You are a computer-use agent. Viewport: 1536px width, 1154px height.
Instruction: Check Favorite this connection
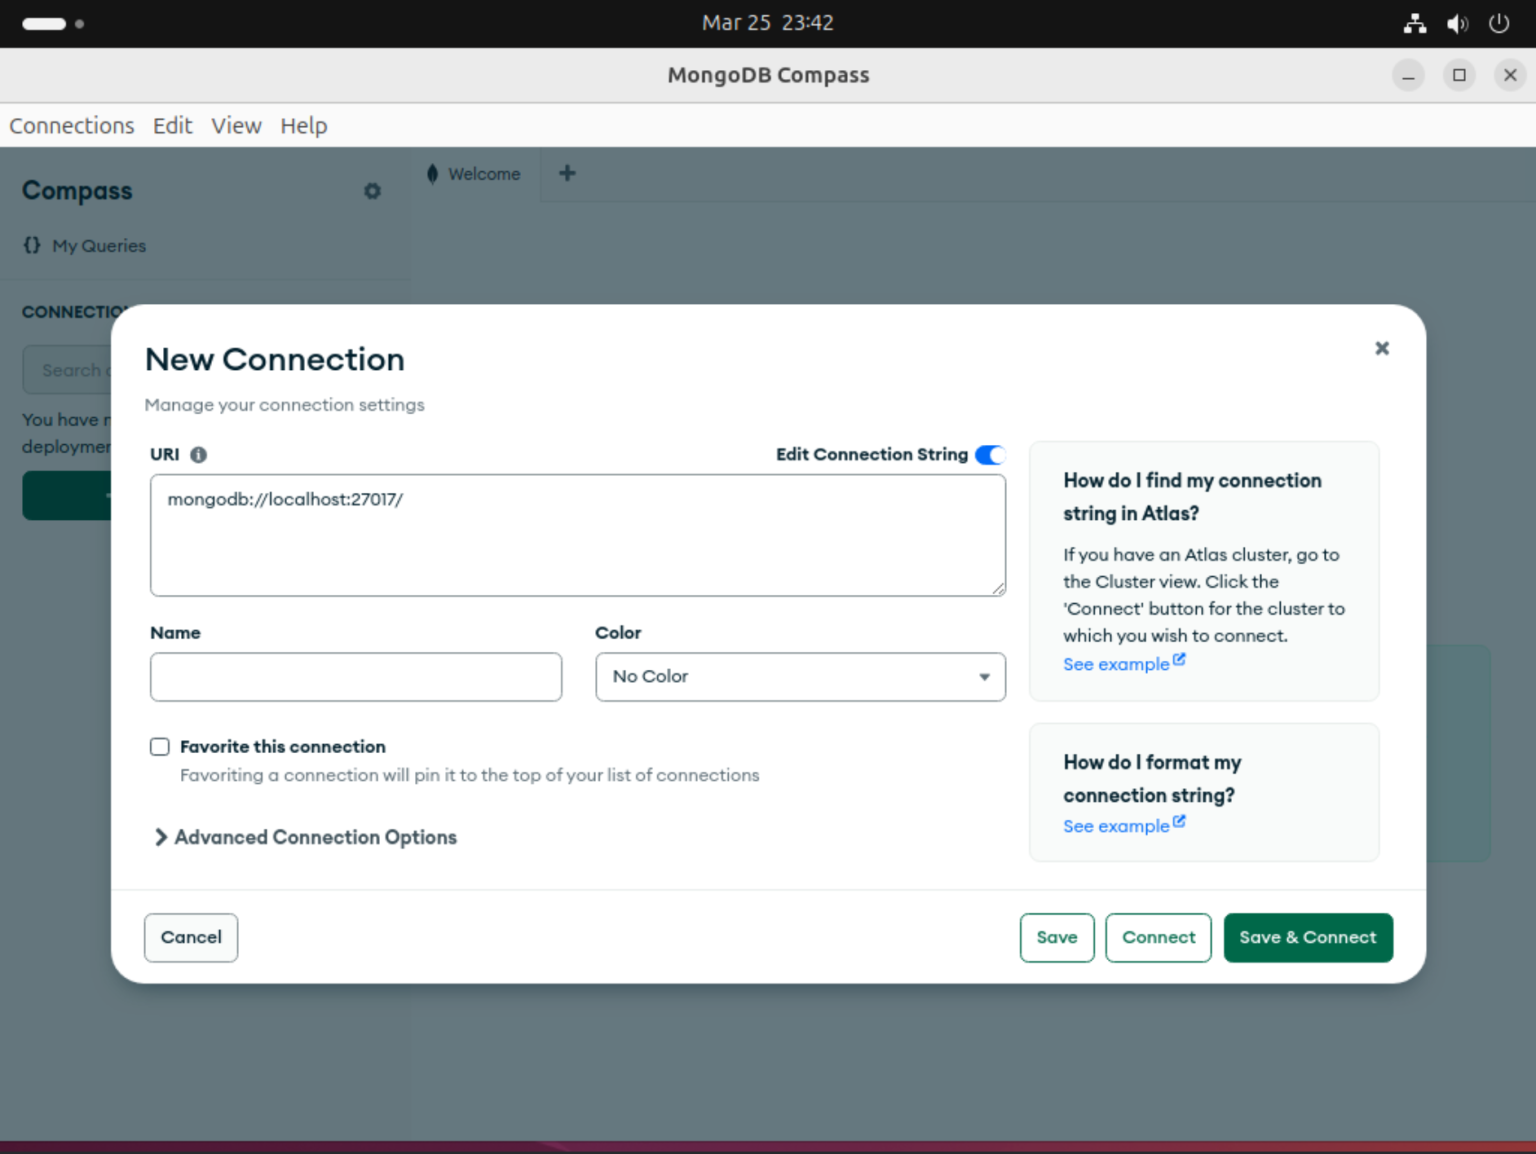click(160, 746)
